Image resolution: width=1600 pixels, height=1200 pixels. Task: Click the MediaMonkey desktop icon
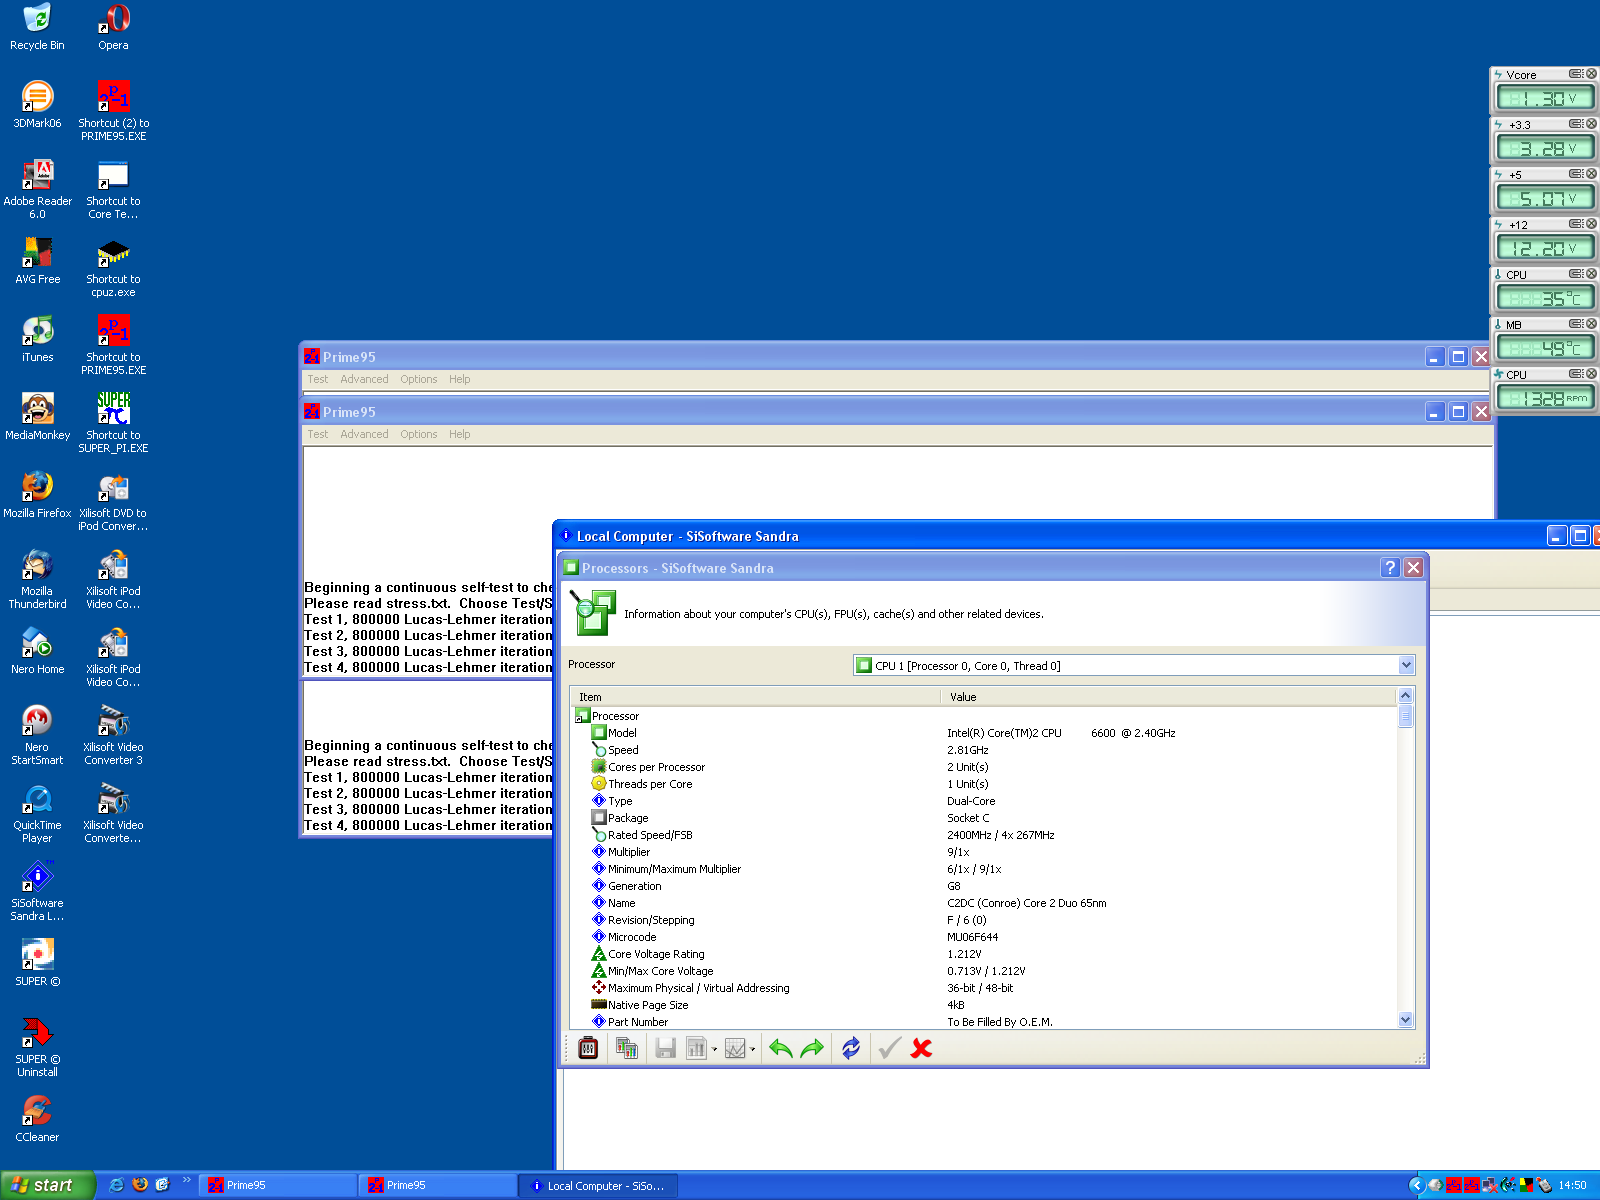[37, 417]
